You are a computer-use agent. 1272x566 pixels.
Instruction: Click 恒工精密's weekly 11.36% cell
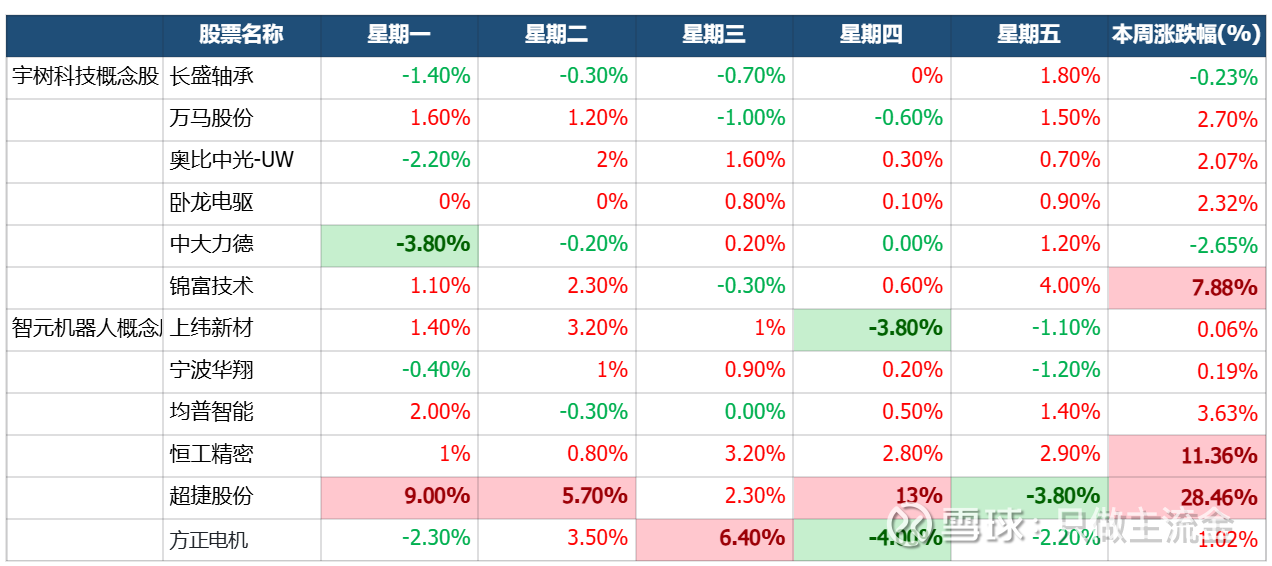pyautogui.click(x=1186, y=455)
